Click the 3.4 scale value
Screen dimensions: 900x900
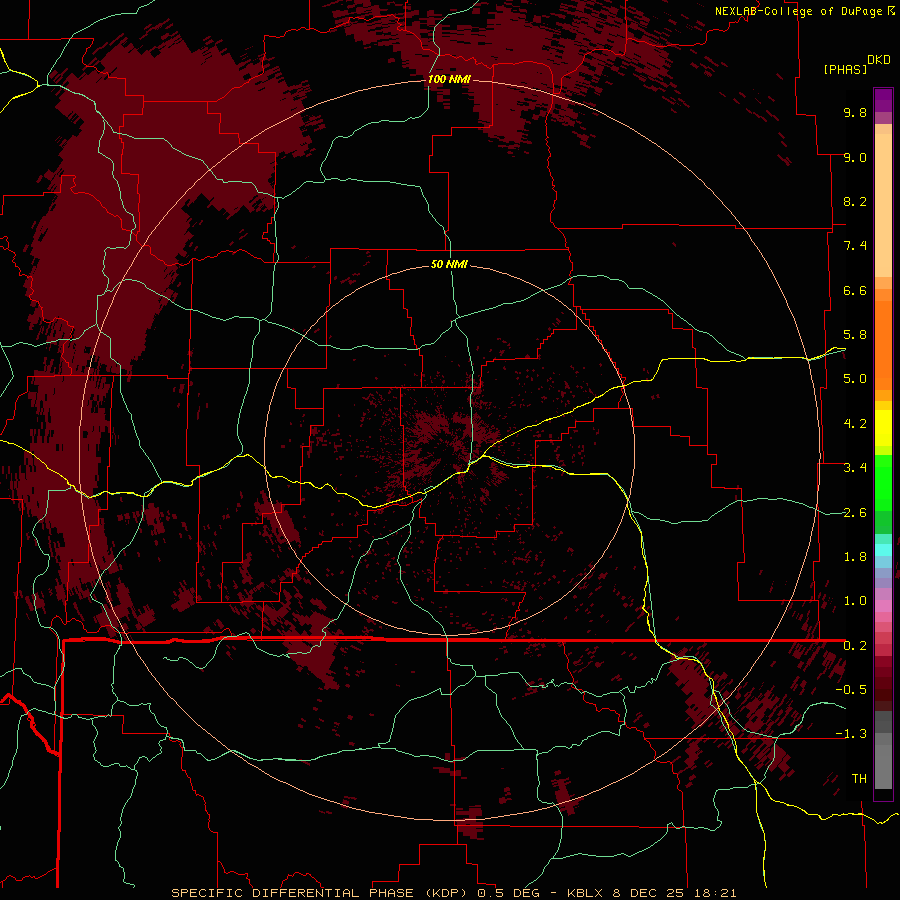[855, 468]
